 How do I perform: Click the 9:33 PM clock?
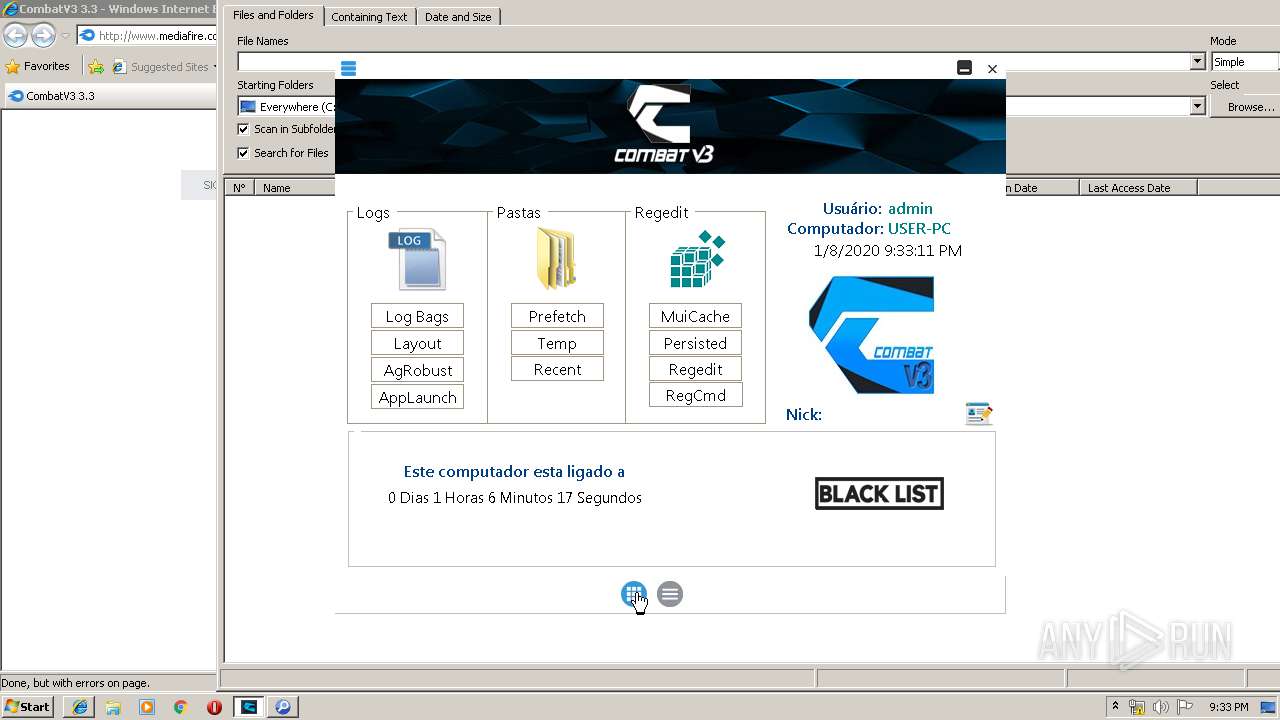click(1228, 707)
